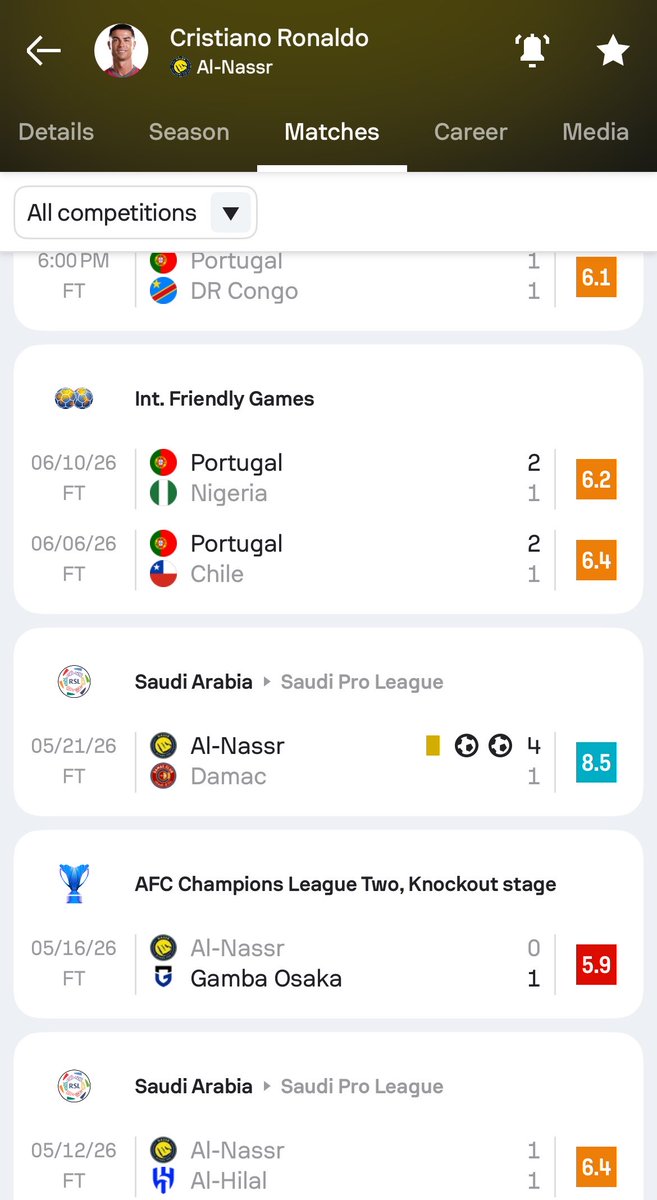
Task: Click the Gamba Osaka team crest
Action: [x=163, y=978]
